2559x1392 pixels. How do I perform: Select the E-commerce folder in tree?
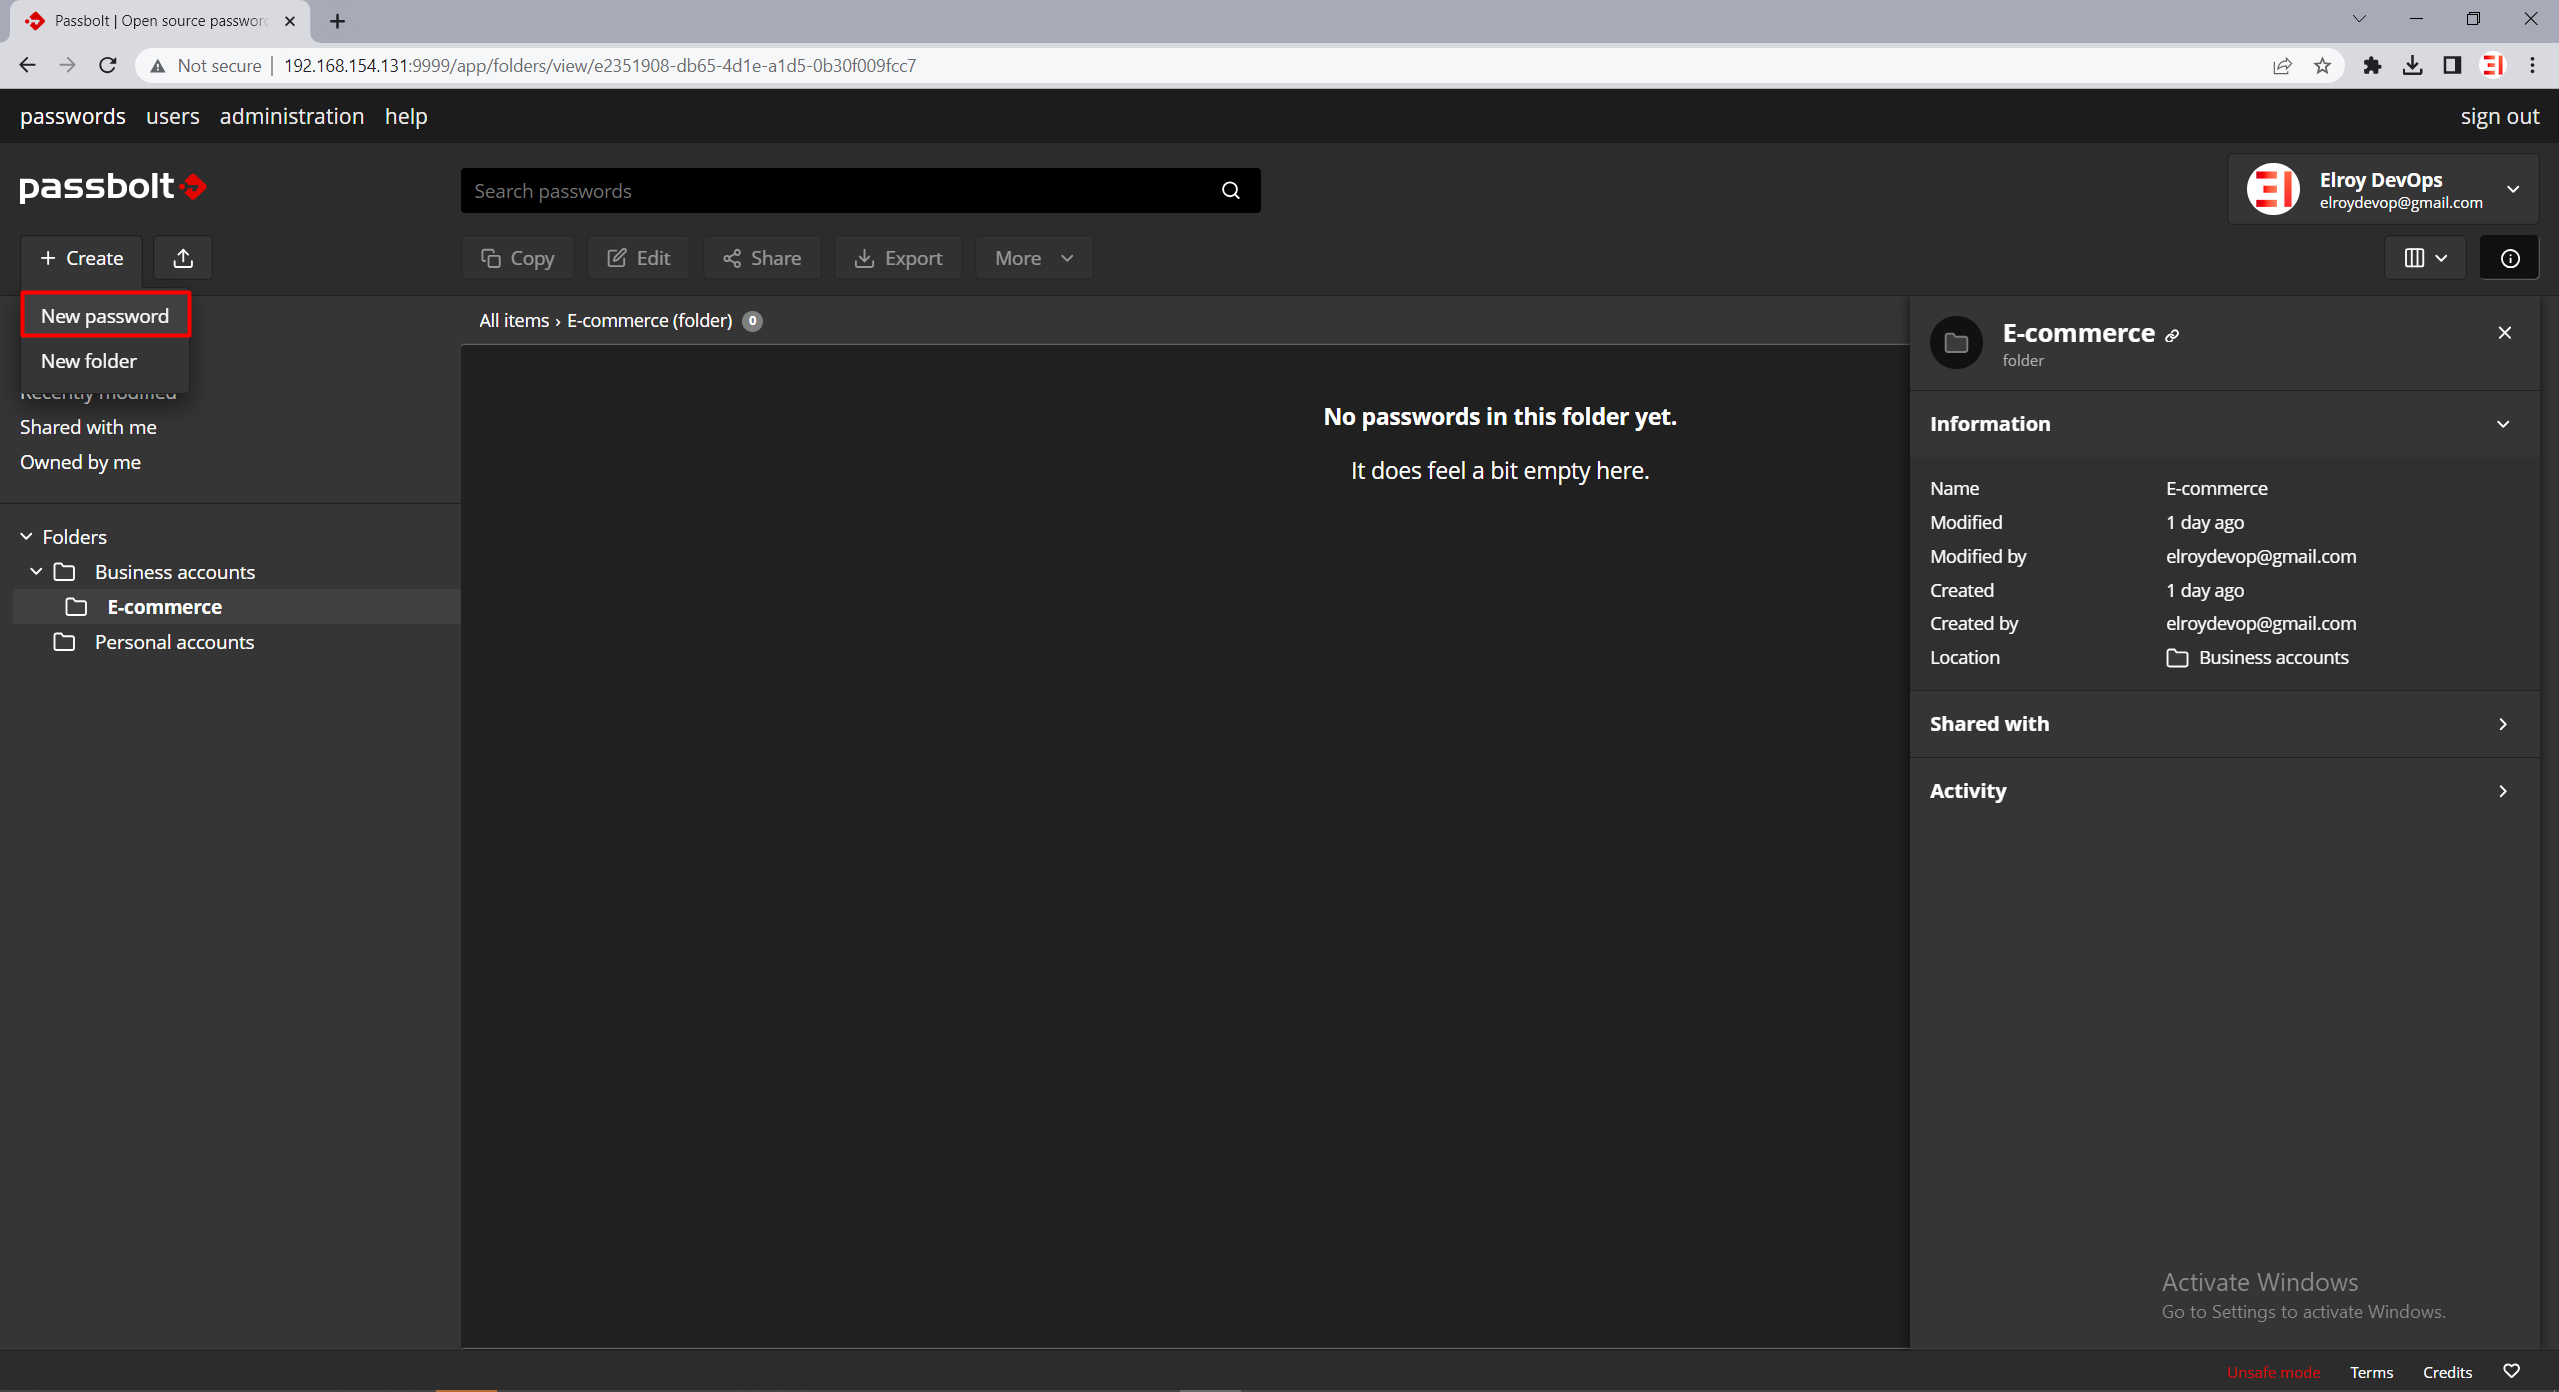(165, 607)
